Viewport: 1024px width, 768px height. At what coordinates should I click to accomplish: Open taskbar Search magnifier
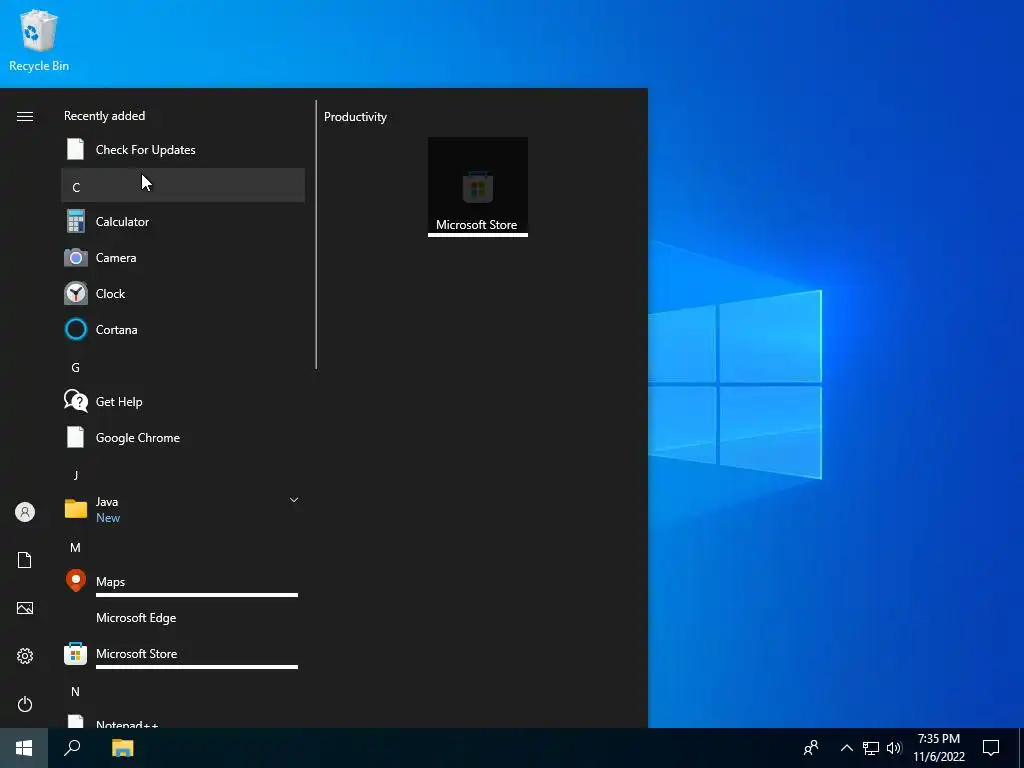click(72, 748)
